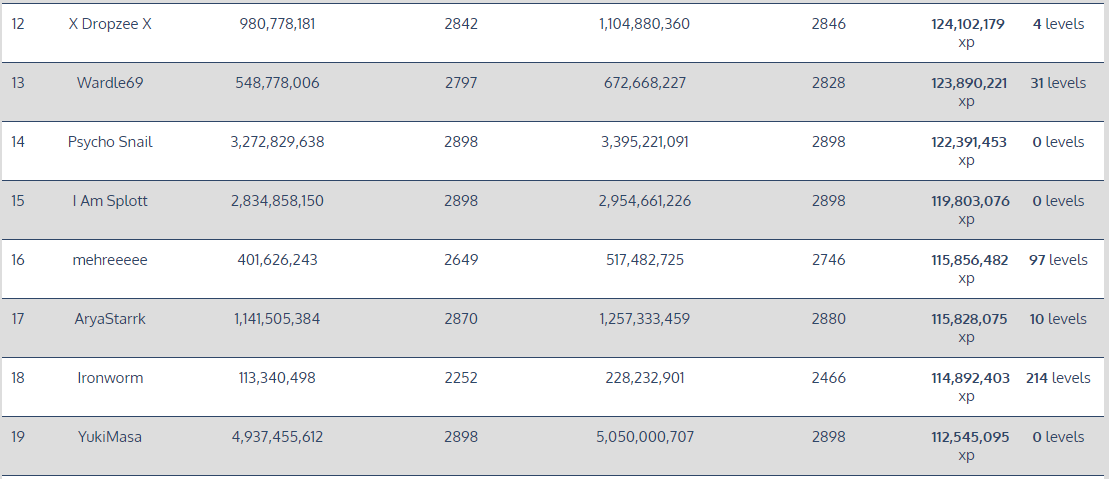1109x479 pixels.
Task: Select the 2252 starting level cell
Action: (461, 378)
